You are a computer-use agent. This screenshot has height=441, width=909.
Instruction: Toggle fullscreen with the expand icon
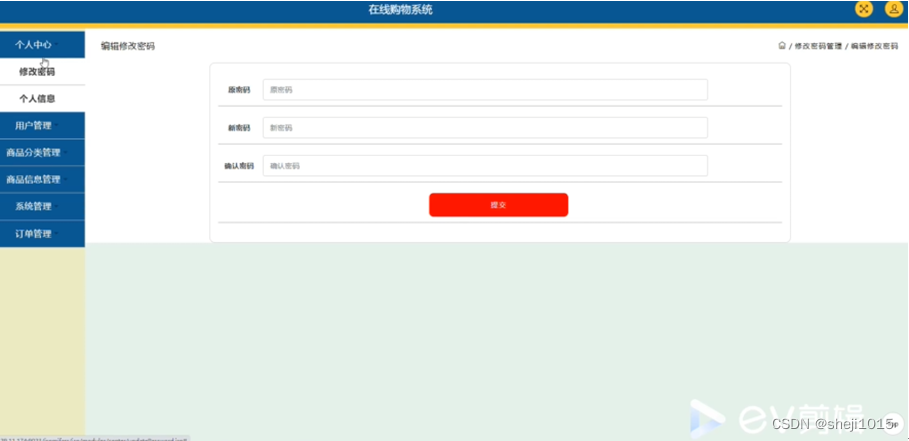[x=864, y=9]
